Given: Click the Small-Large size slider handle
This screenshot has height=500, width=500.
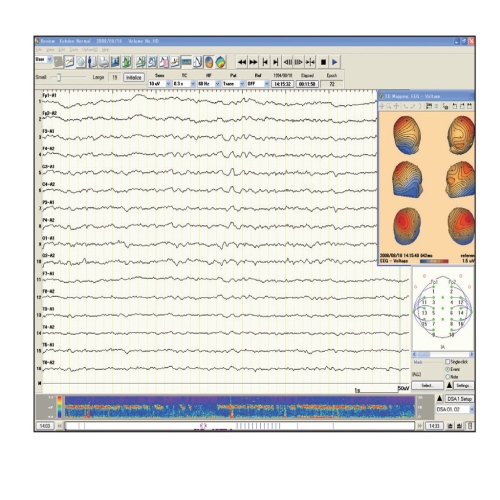Looking at the screenshot, I should pos(59,77).
